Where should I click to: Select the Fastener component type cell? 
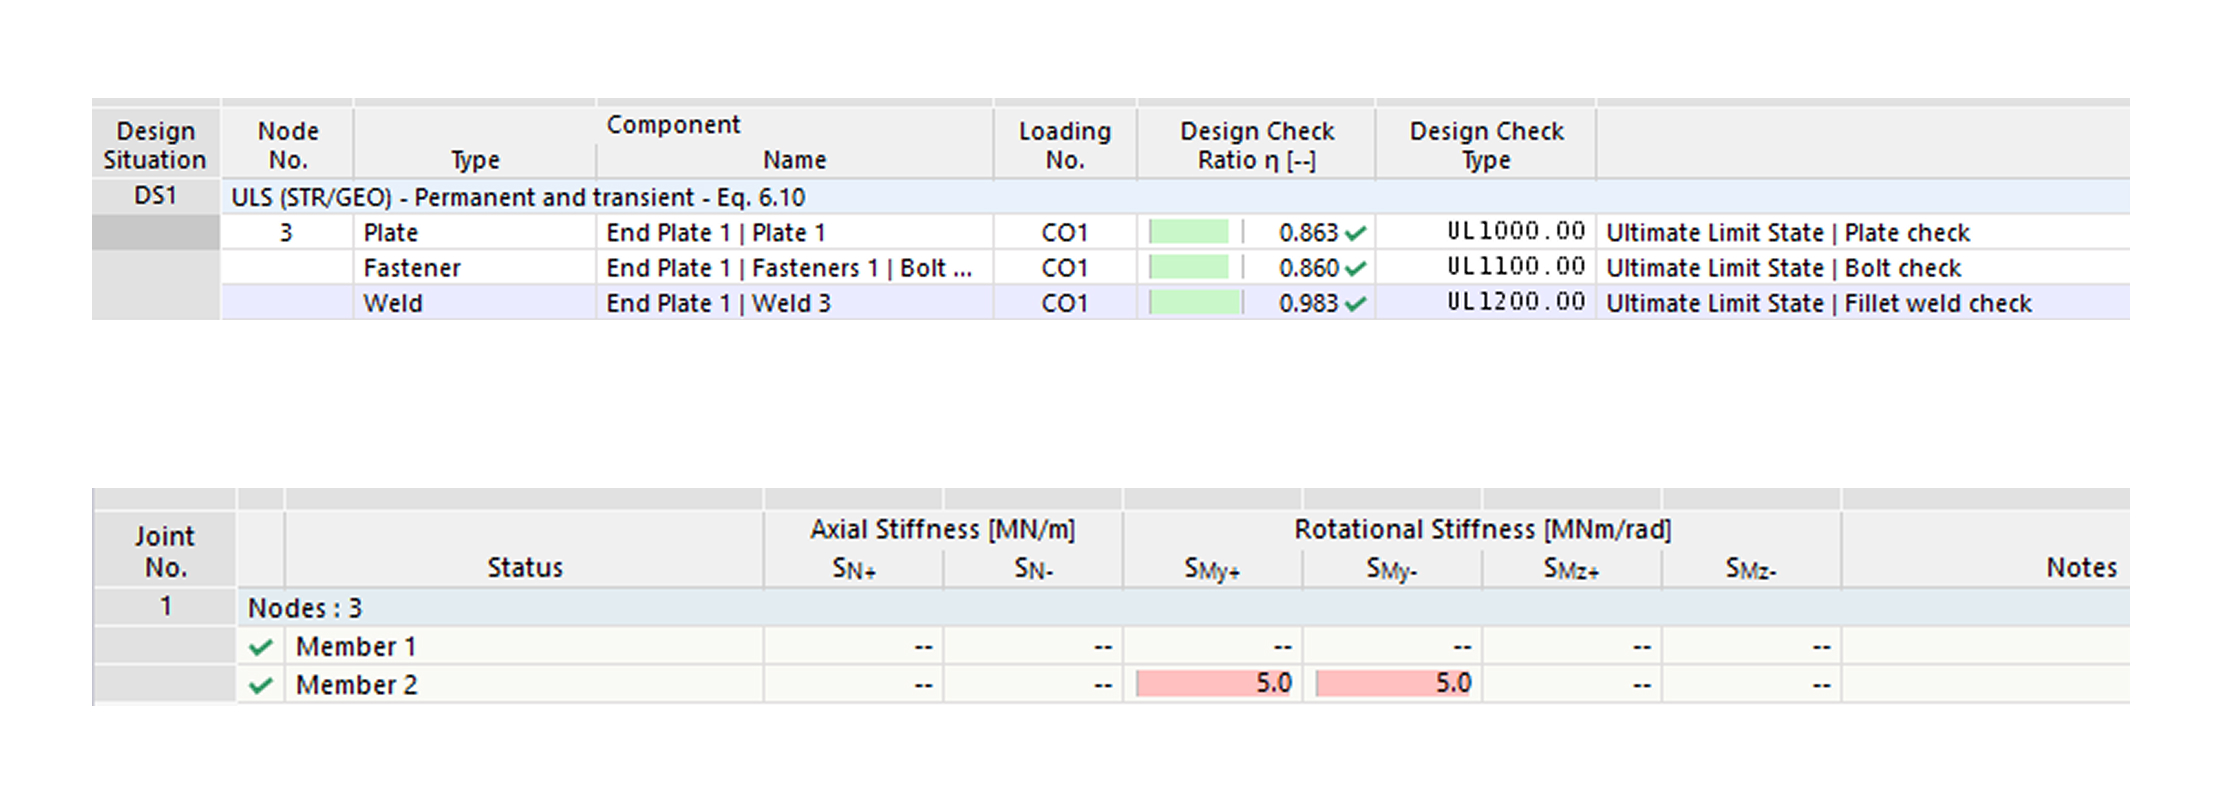pyautogui.click(x=412, y=268)
